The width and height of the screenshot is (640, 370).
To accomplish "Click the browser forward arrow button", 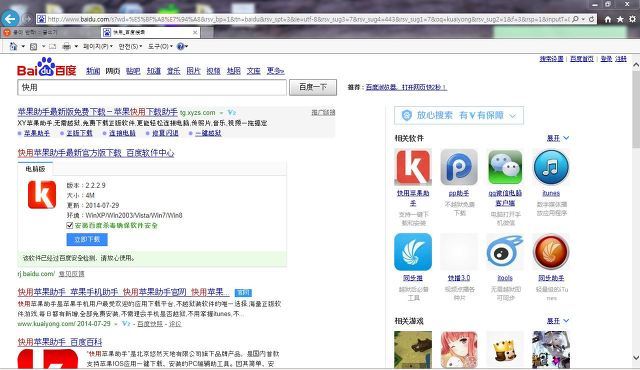I will (x=27, y=19).
